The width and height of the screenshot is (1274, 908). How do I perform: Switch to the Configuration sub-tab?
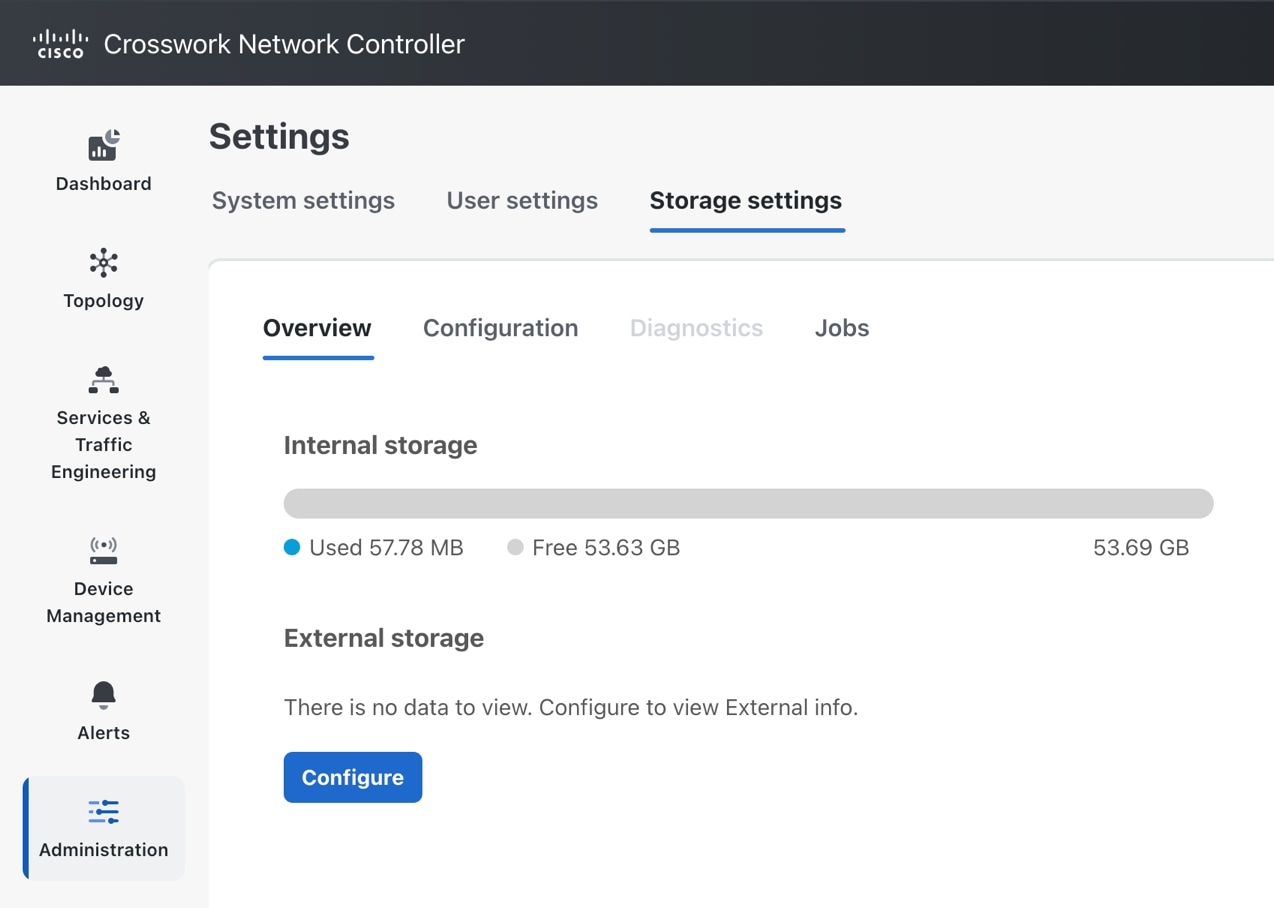[x=500, y=328]
